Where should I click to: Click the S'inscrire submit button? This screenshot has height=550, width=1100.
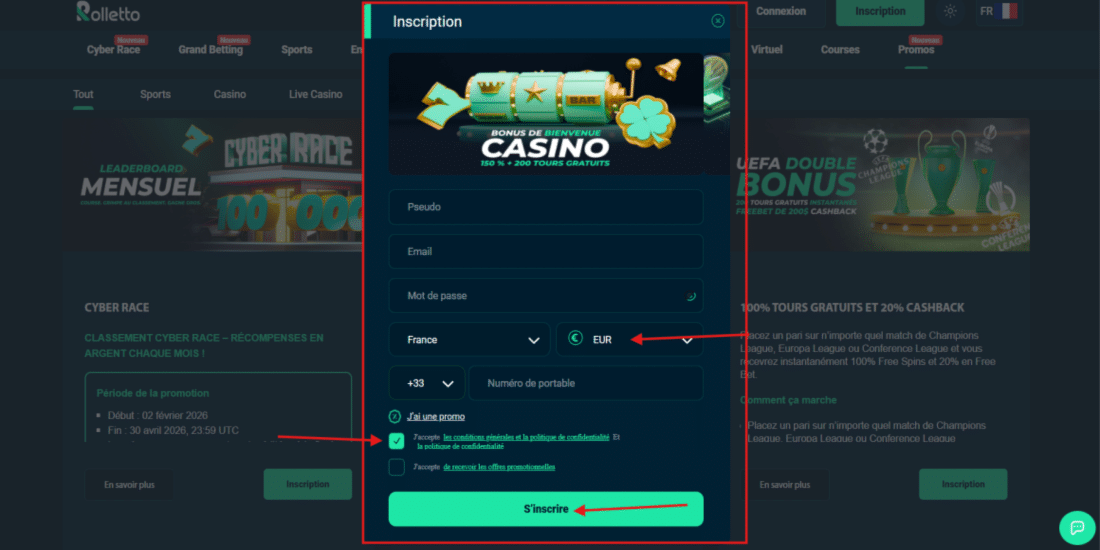point(546,509)
